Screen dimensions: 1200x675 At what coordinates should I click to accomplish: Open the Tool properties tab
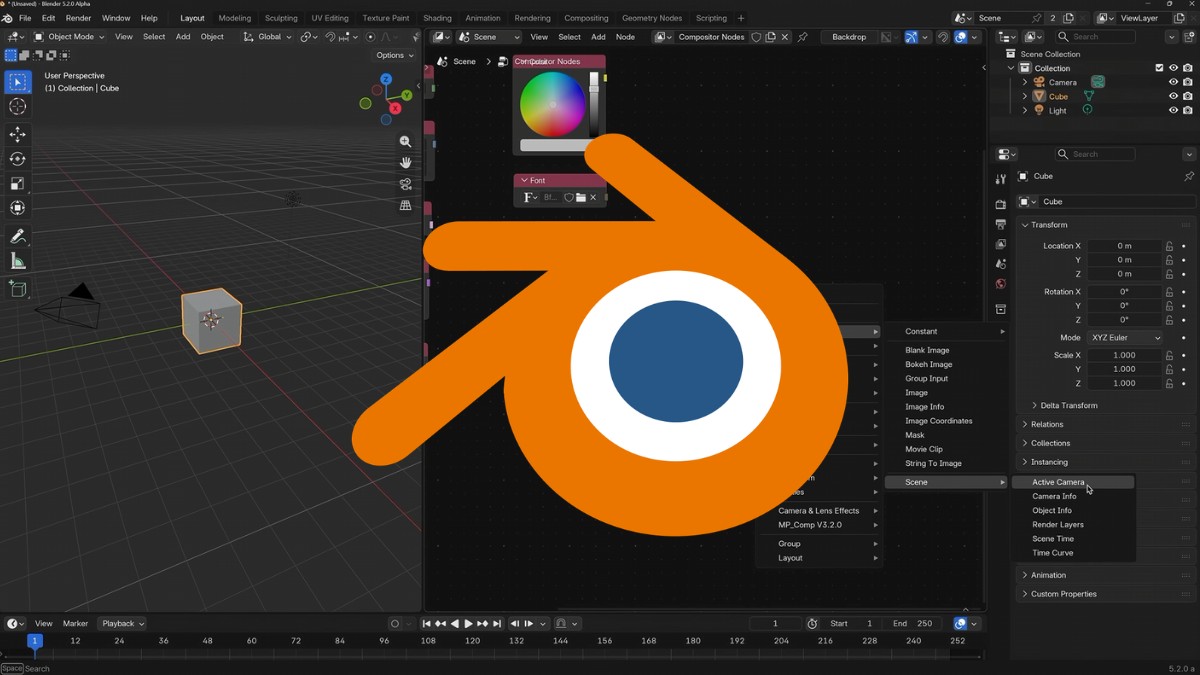click(1001, 179)
